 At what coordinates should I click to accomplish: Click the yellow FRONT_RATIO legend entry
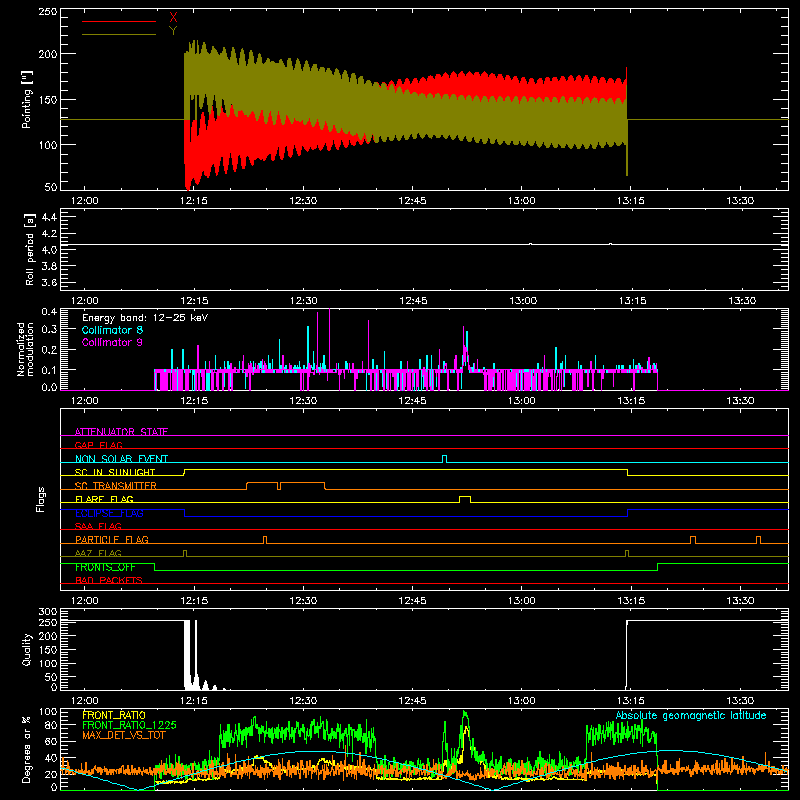coord(114,715)
